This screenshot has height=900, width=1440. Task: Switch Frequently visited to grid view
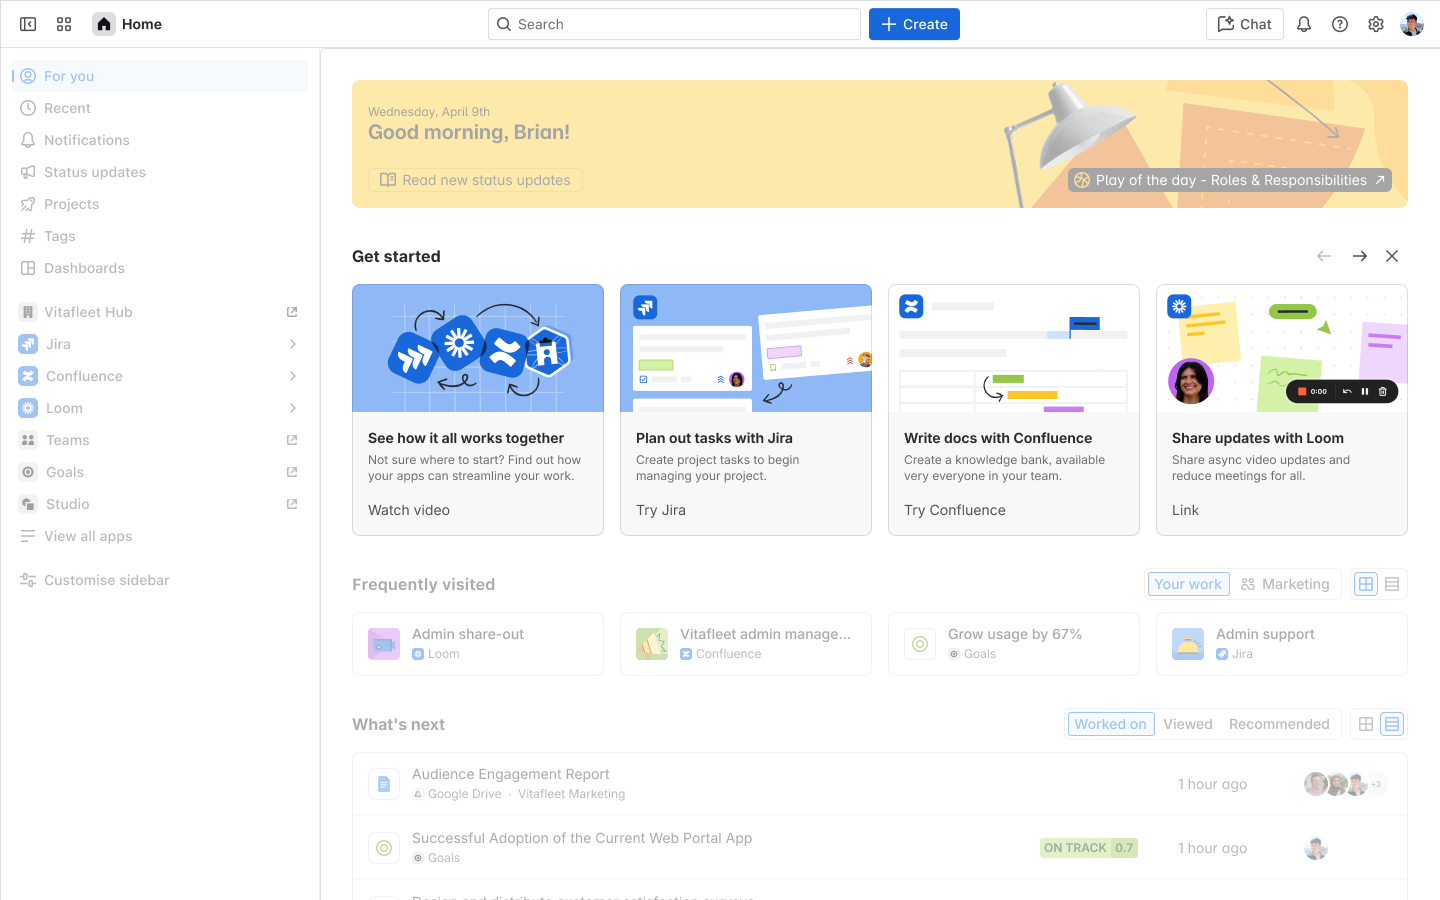point(1366,584)
